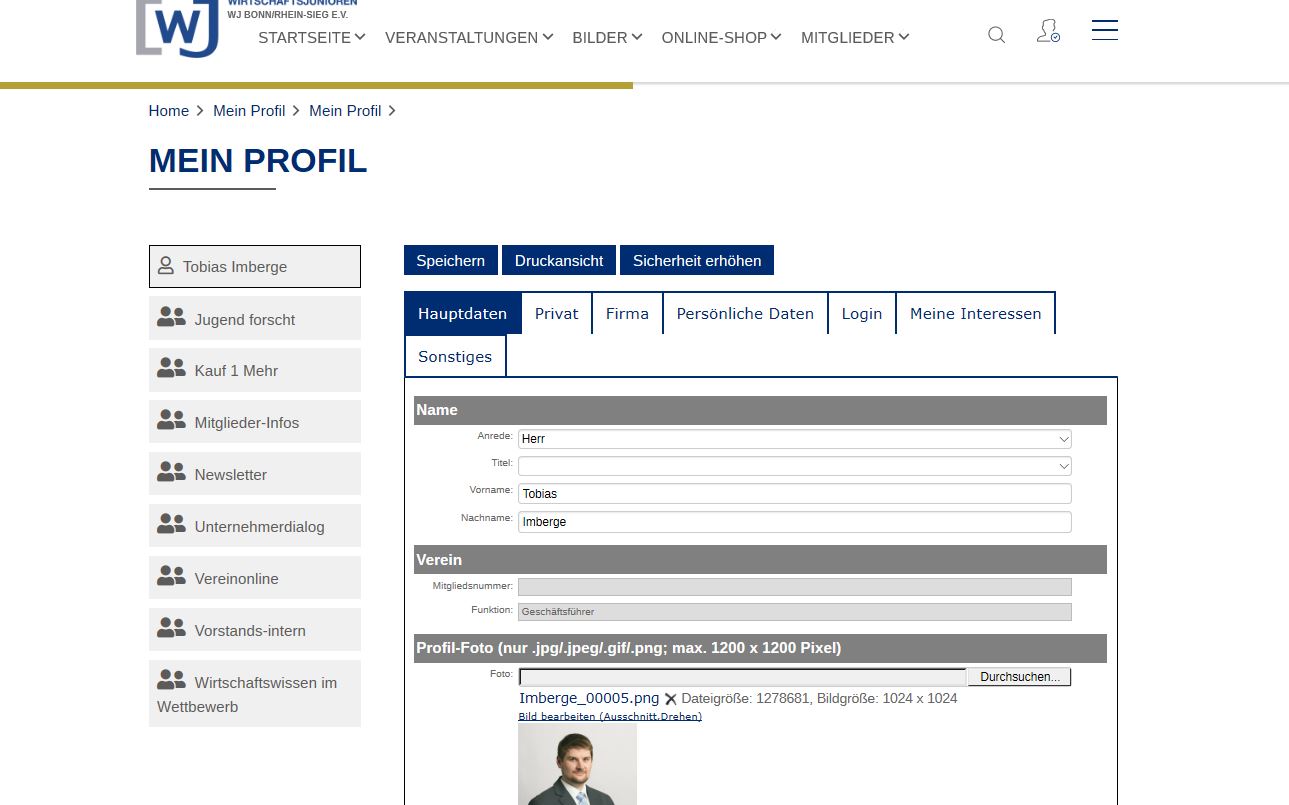
Task: Click group icon beside Vereinonline
Action: click(171, 577)
